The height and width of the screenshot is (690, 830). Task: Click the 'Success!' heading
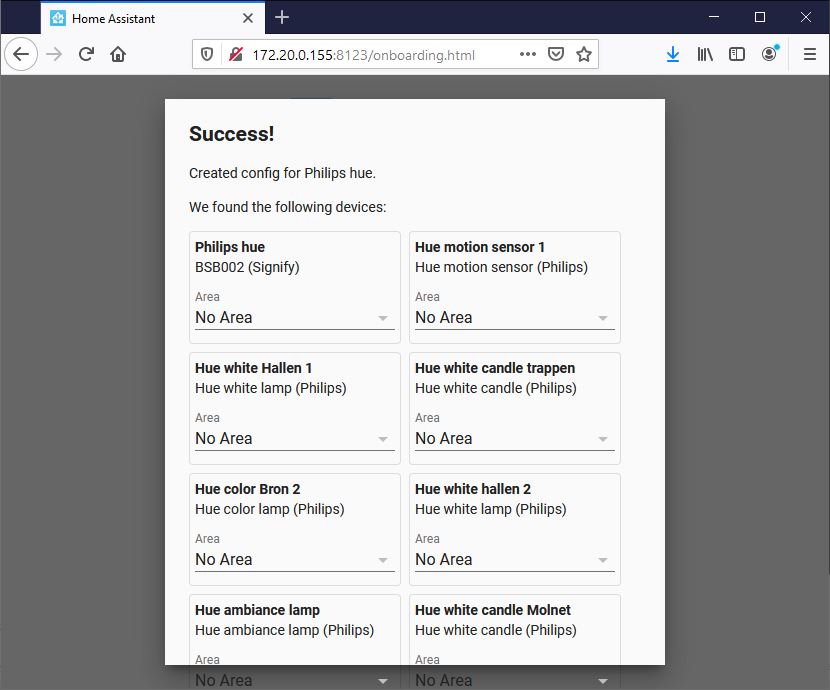(232, 134)
